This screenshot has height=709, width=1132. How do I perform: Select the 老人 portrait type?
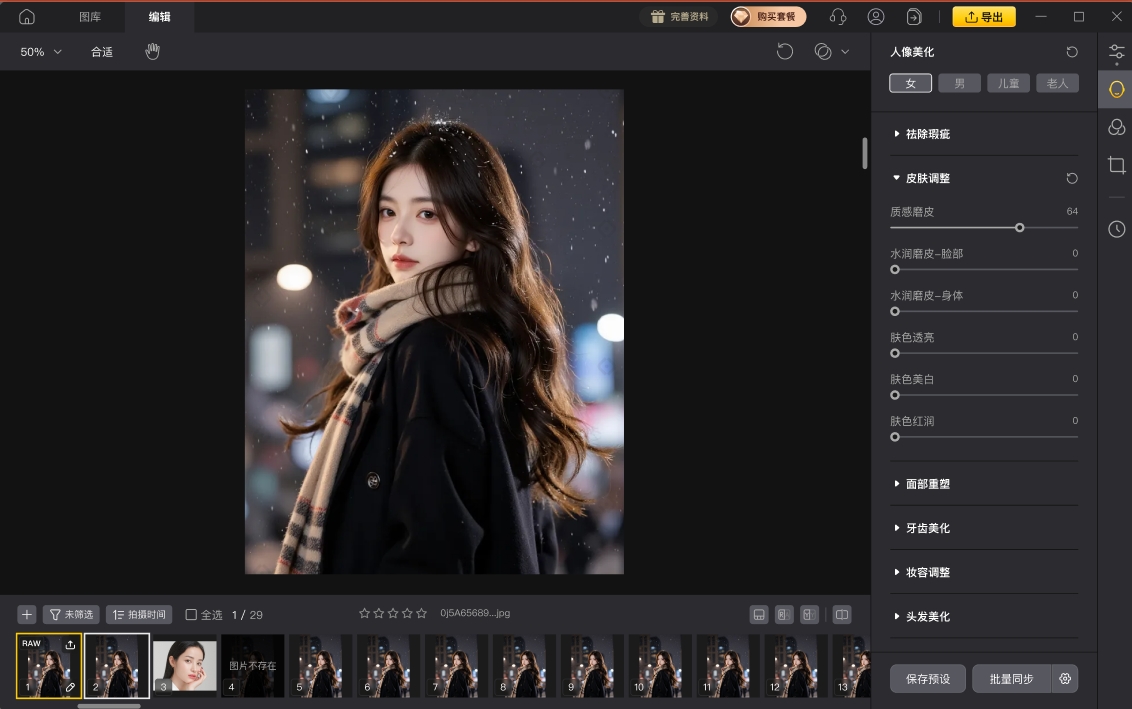point(1058,83)
